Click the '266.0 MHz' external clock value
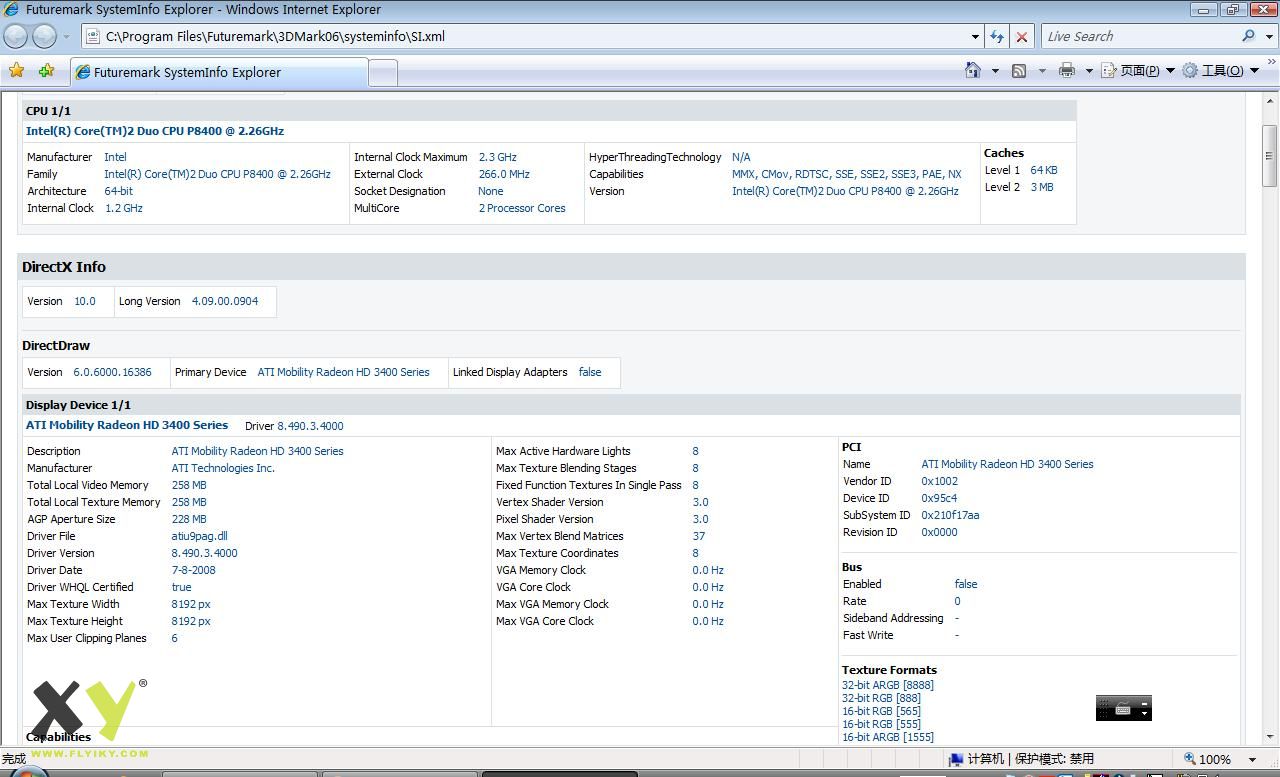The width and height of the screenshot is (1280, 777). tap(504, 174)
